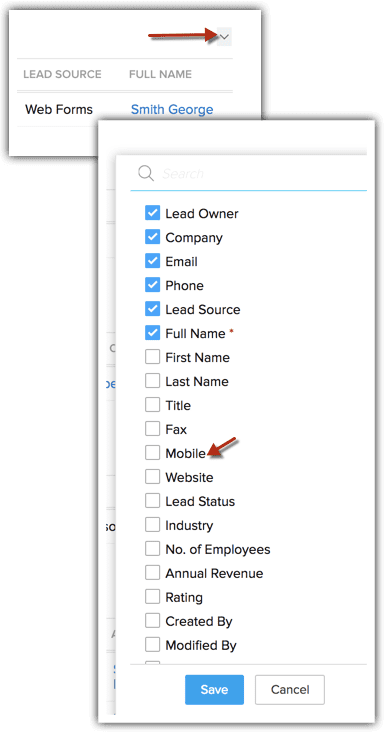This screenshot has width=384, height=732.
Task: Disable the Email column checkbox
Action: (x=152, y=261)
